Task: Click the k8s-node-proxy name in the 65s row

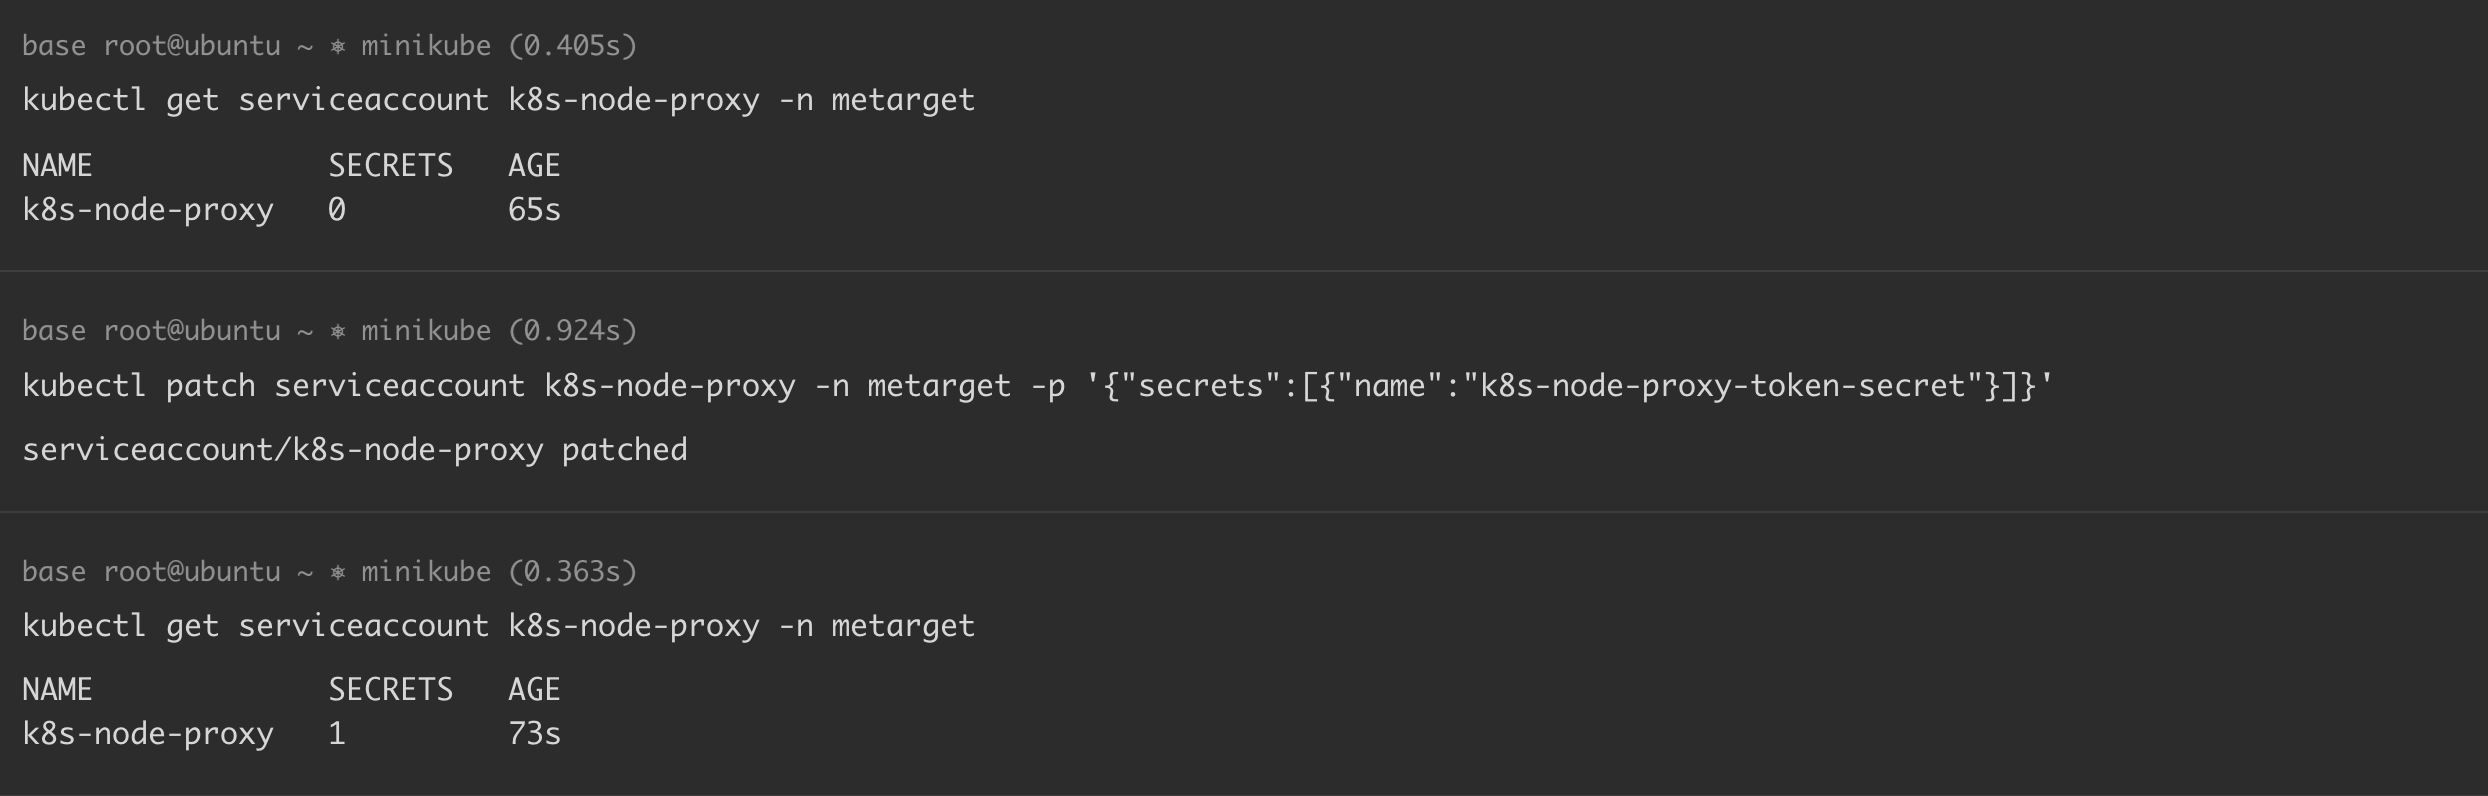Action: 148,210
